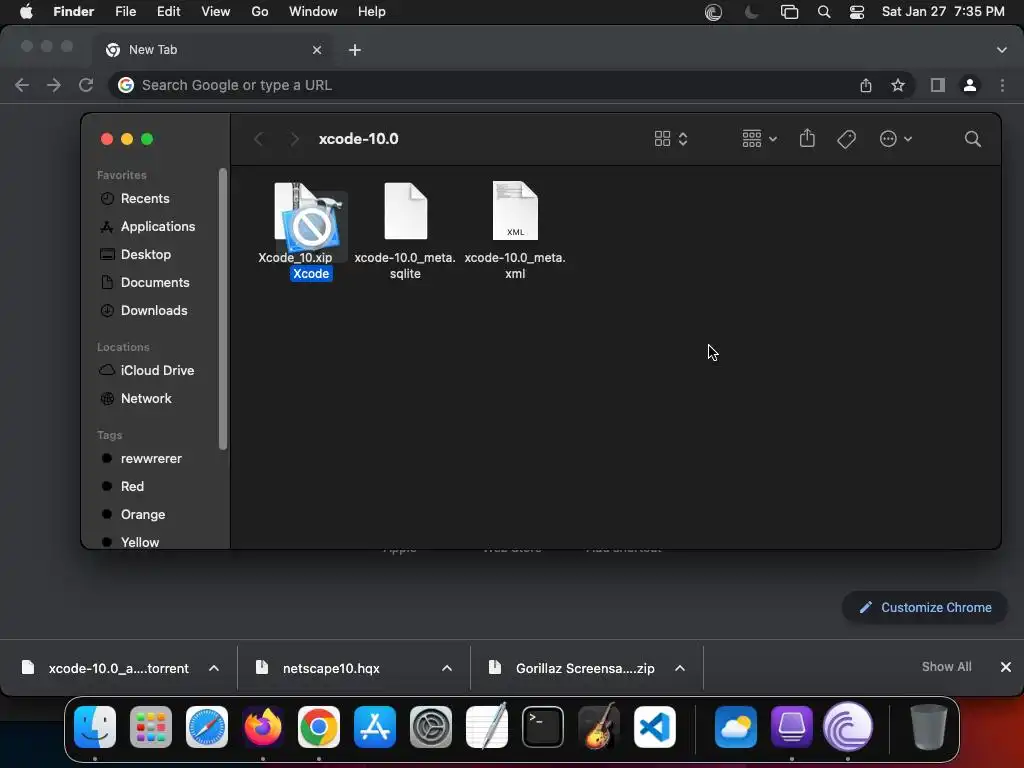1024x768 pixels.
Task: Open Downloads in Finder sidebar
Action: [x=155, y=311]
